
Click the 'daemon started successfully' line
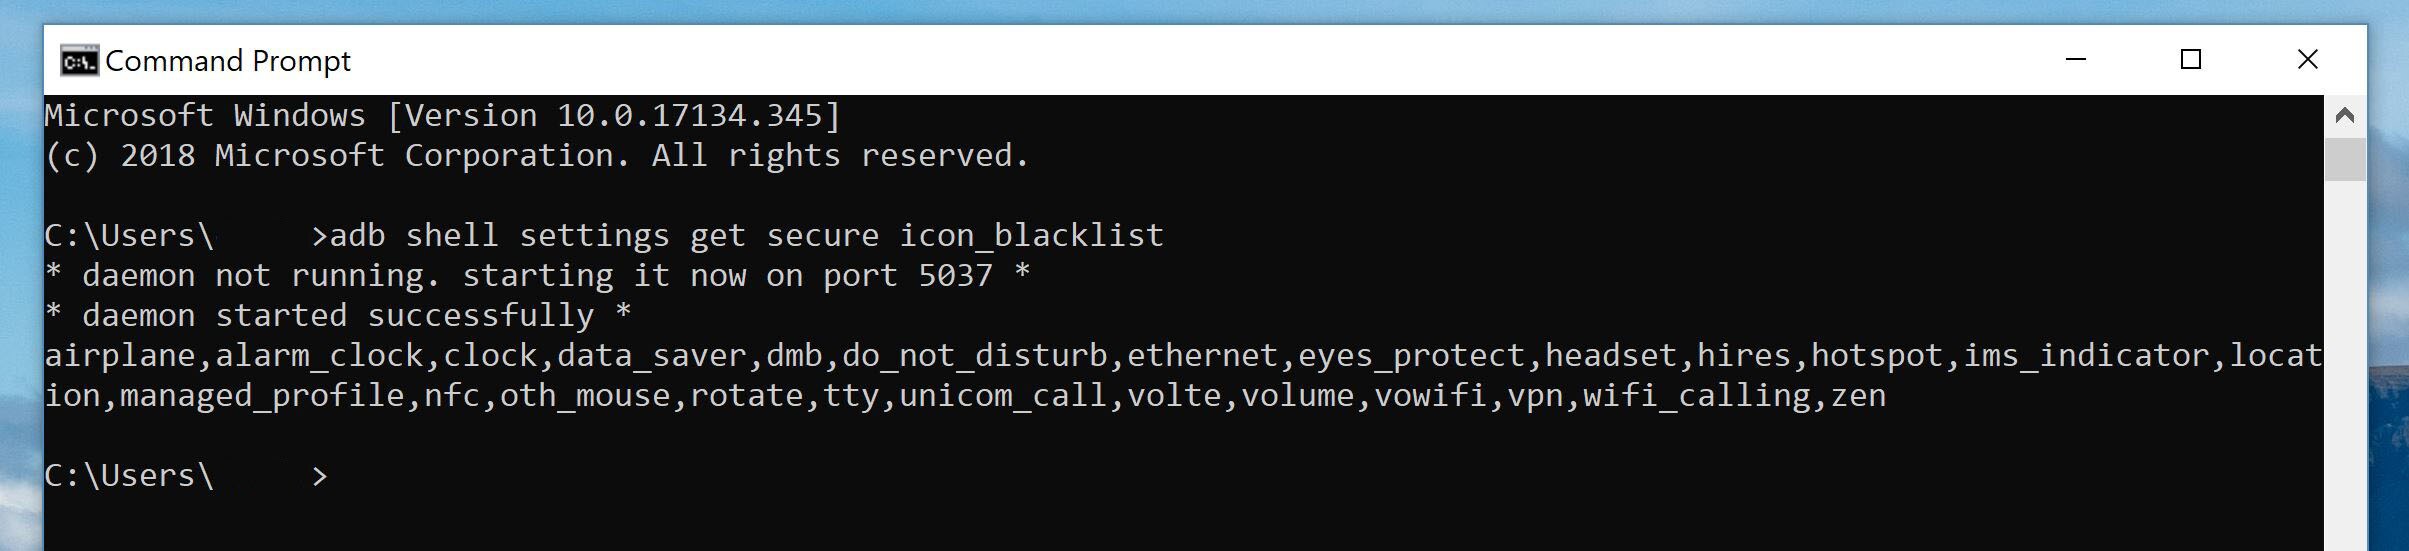click(338, 316)
